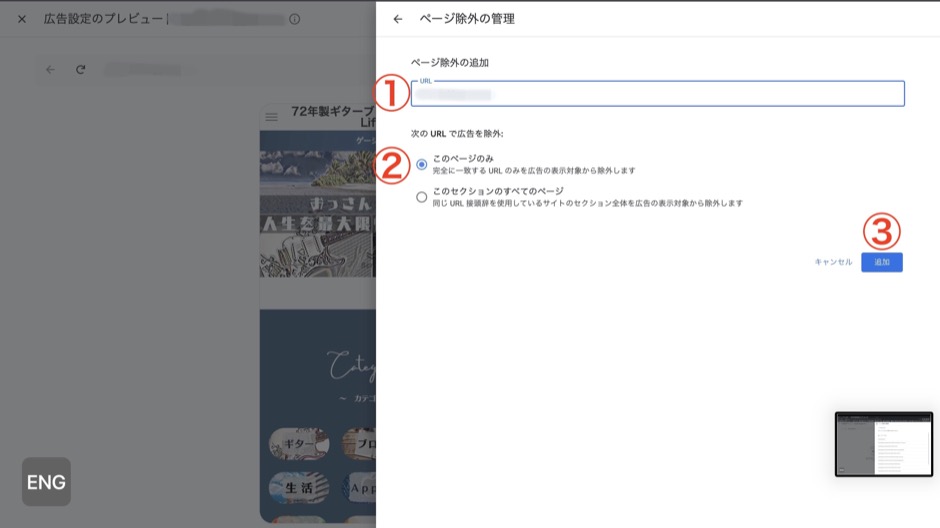Click the blog header banner image
This screenshot has width=940, height=528.
(x=317, y=213)
